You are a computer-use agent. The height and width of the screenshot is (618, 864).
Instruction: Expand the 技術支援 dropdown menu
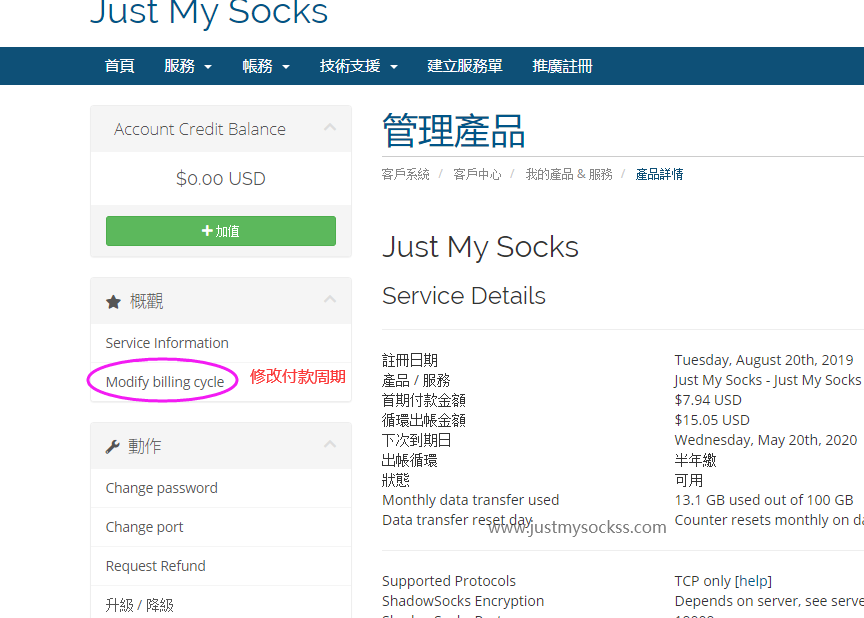(x=358, y=66)
